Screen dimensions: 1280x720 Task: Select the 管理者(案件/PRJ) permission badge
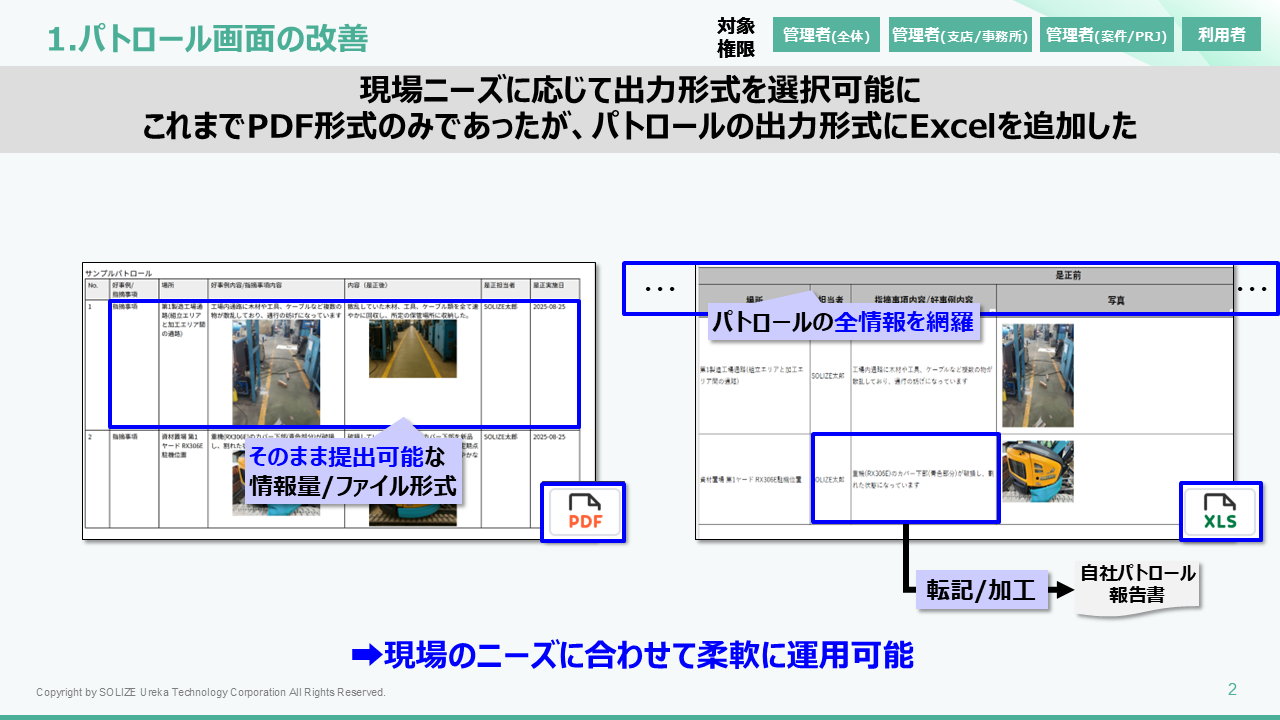1106,35
